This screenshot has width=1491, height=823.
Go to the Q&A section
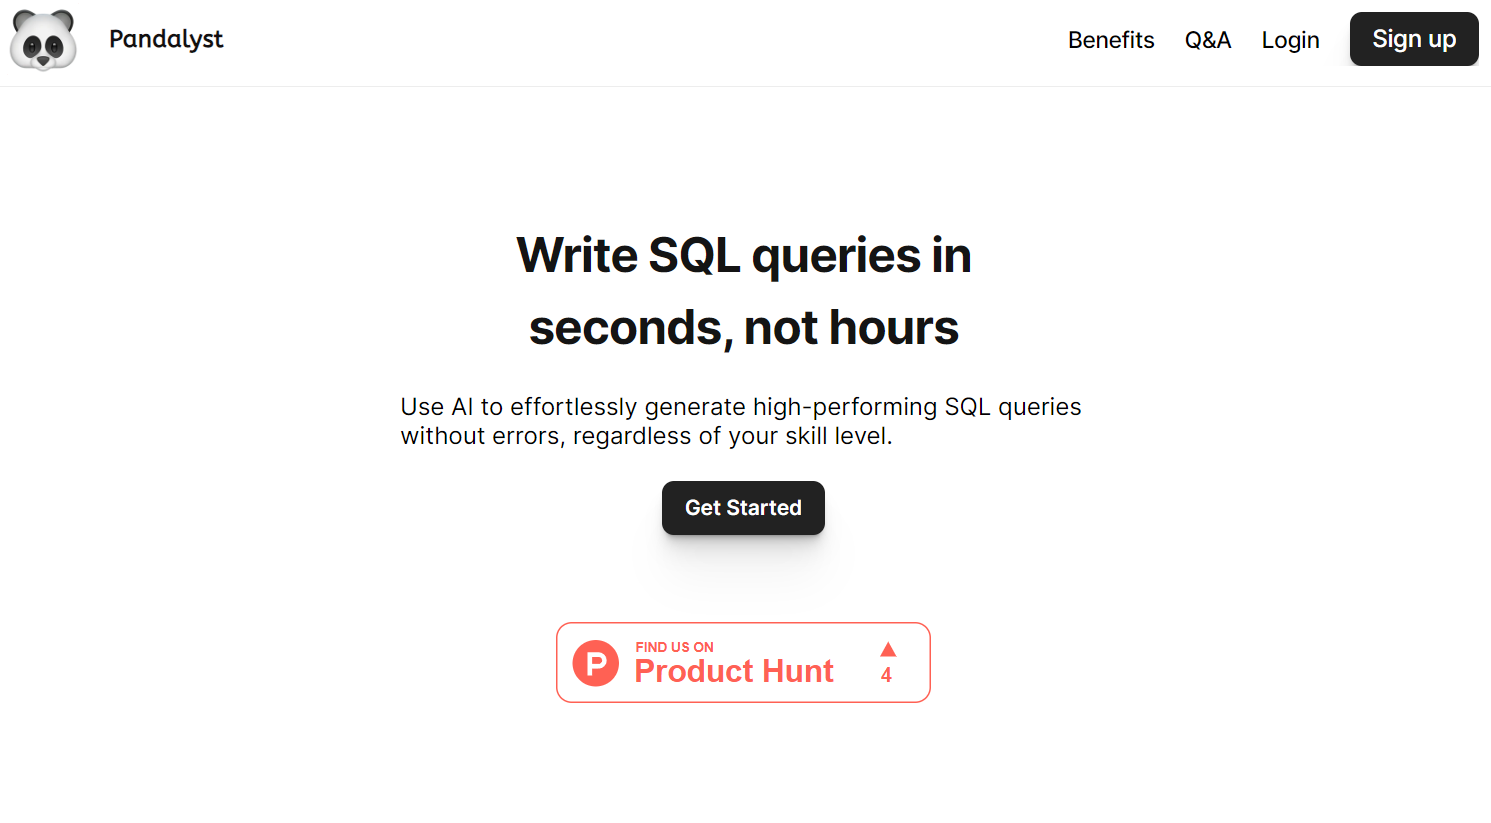1207,40
